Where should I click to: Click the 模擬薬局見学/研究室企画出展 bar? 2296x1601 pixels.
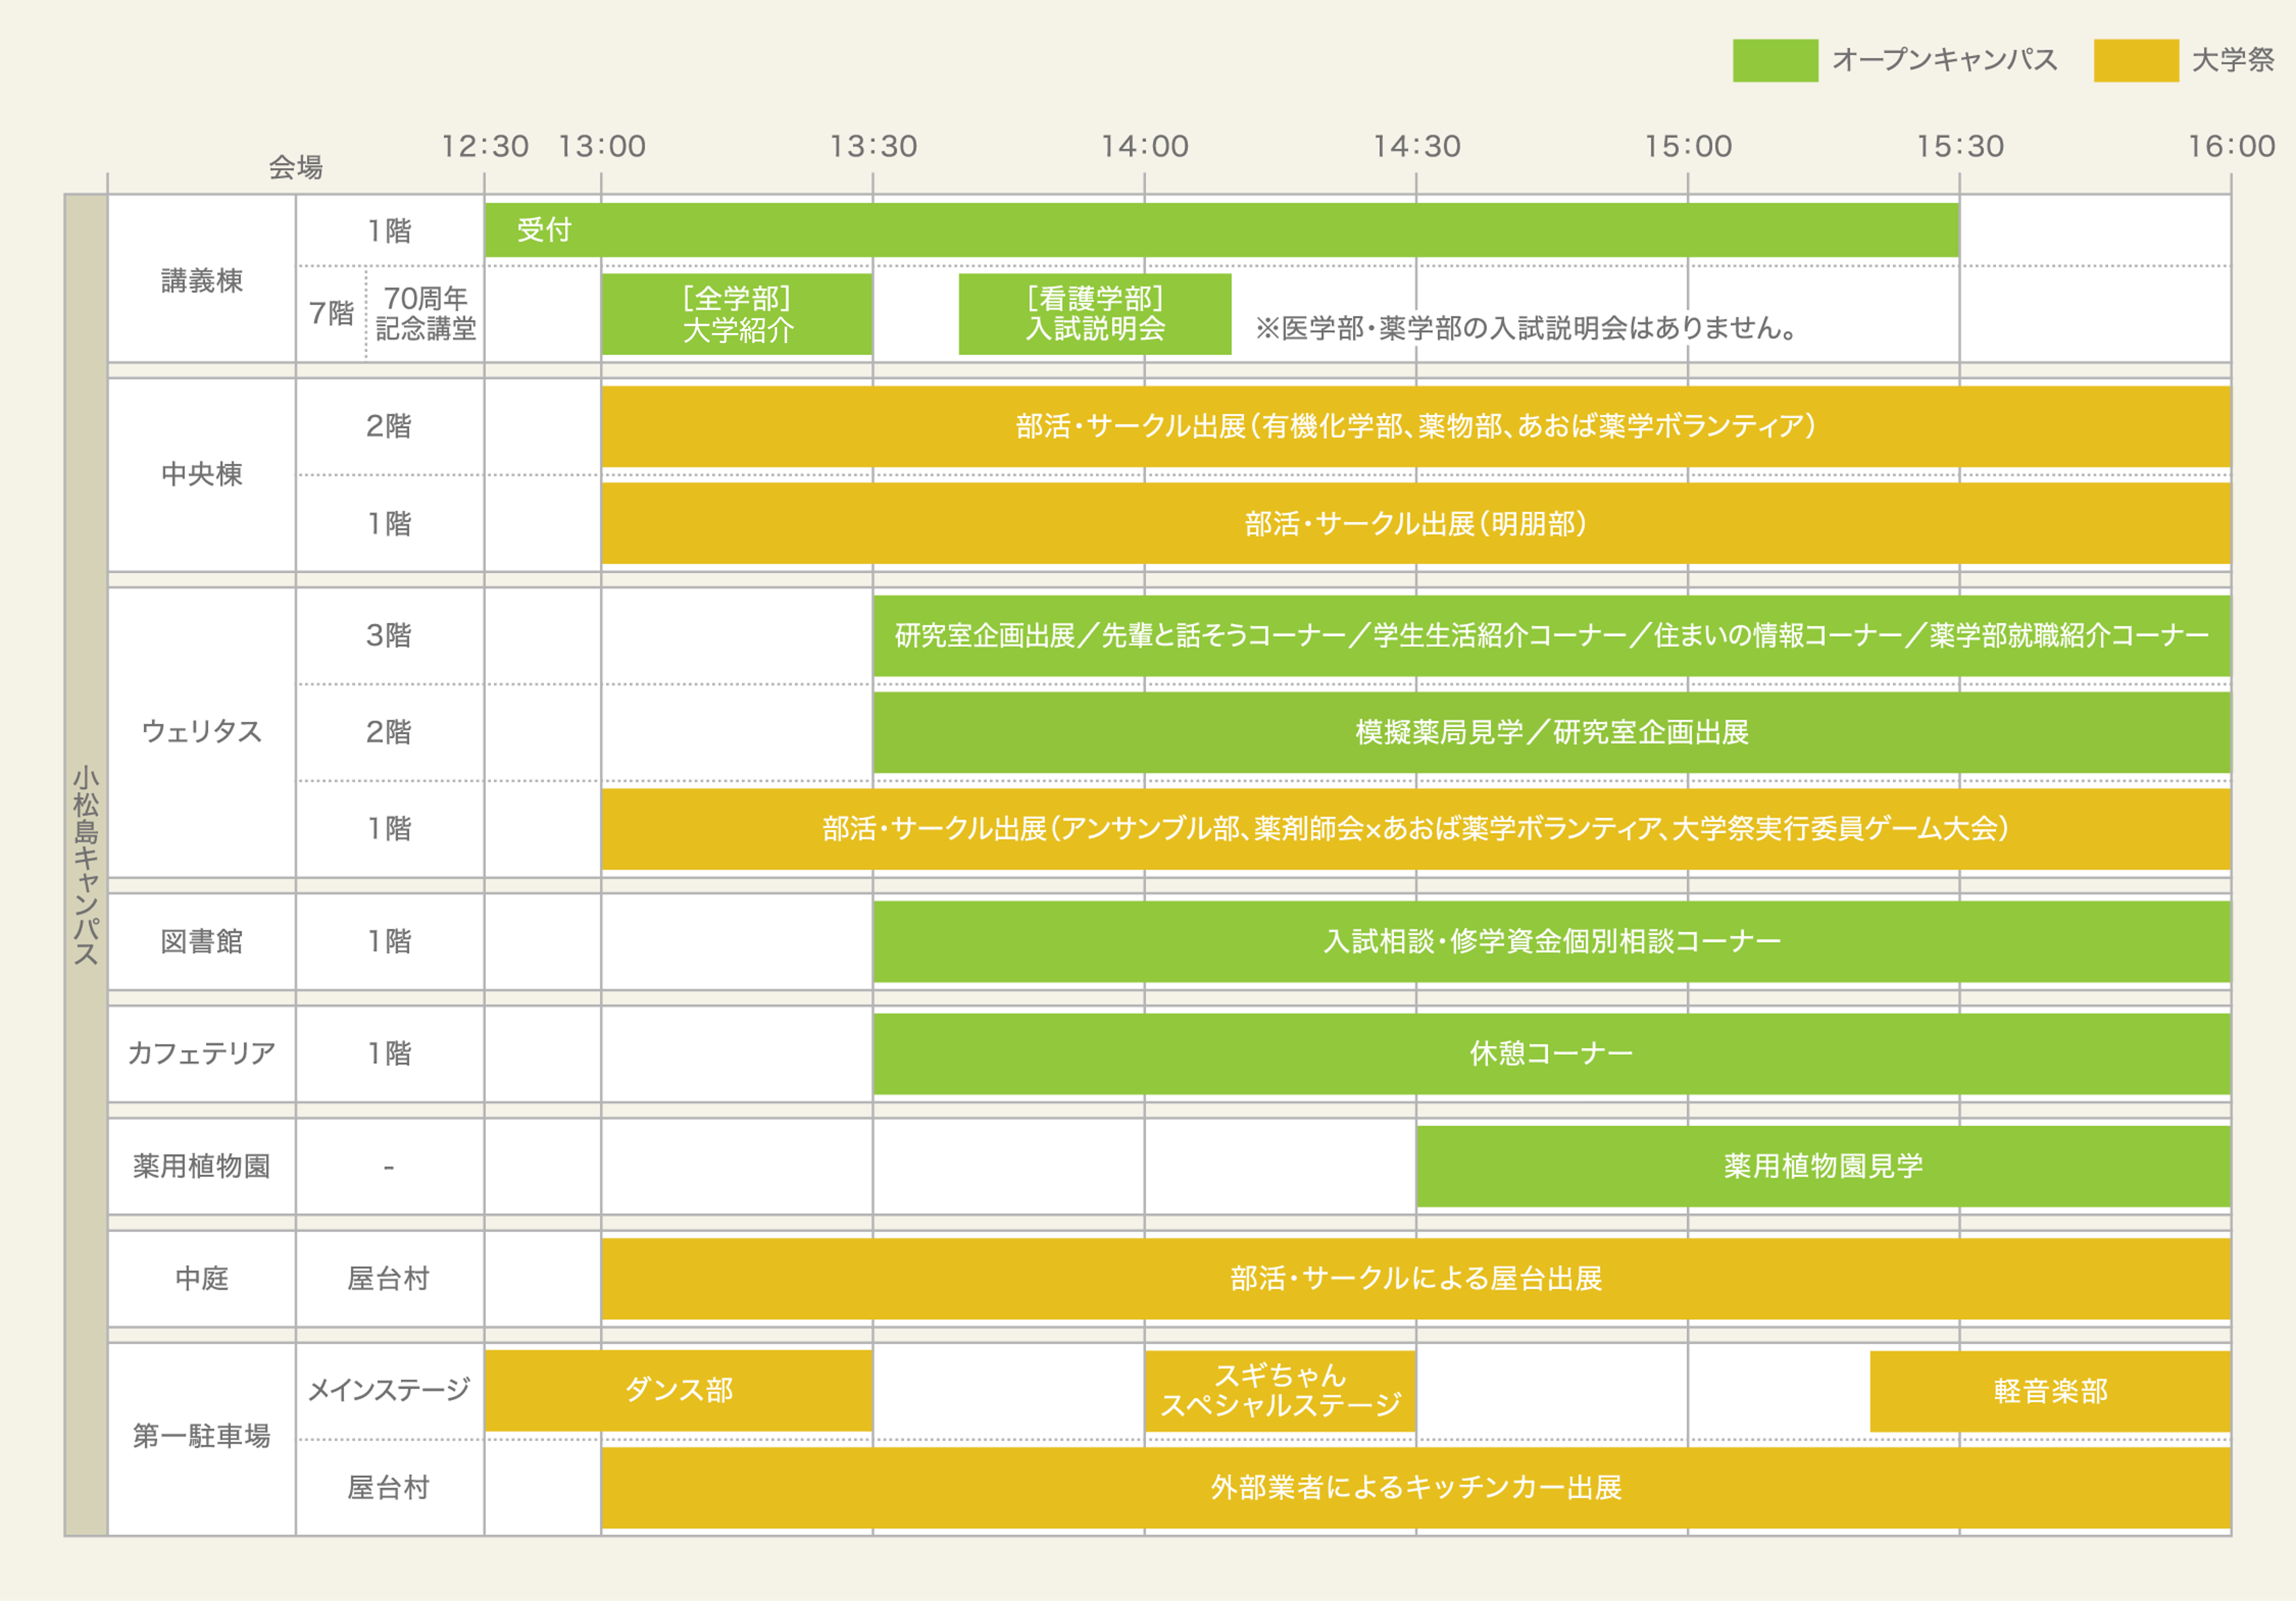point(1552,732)
